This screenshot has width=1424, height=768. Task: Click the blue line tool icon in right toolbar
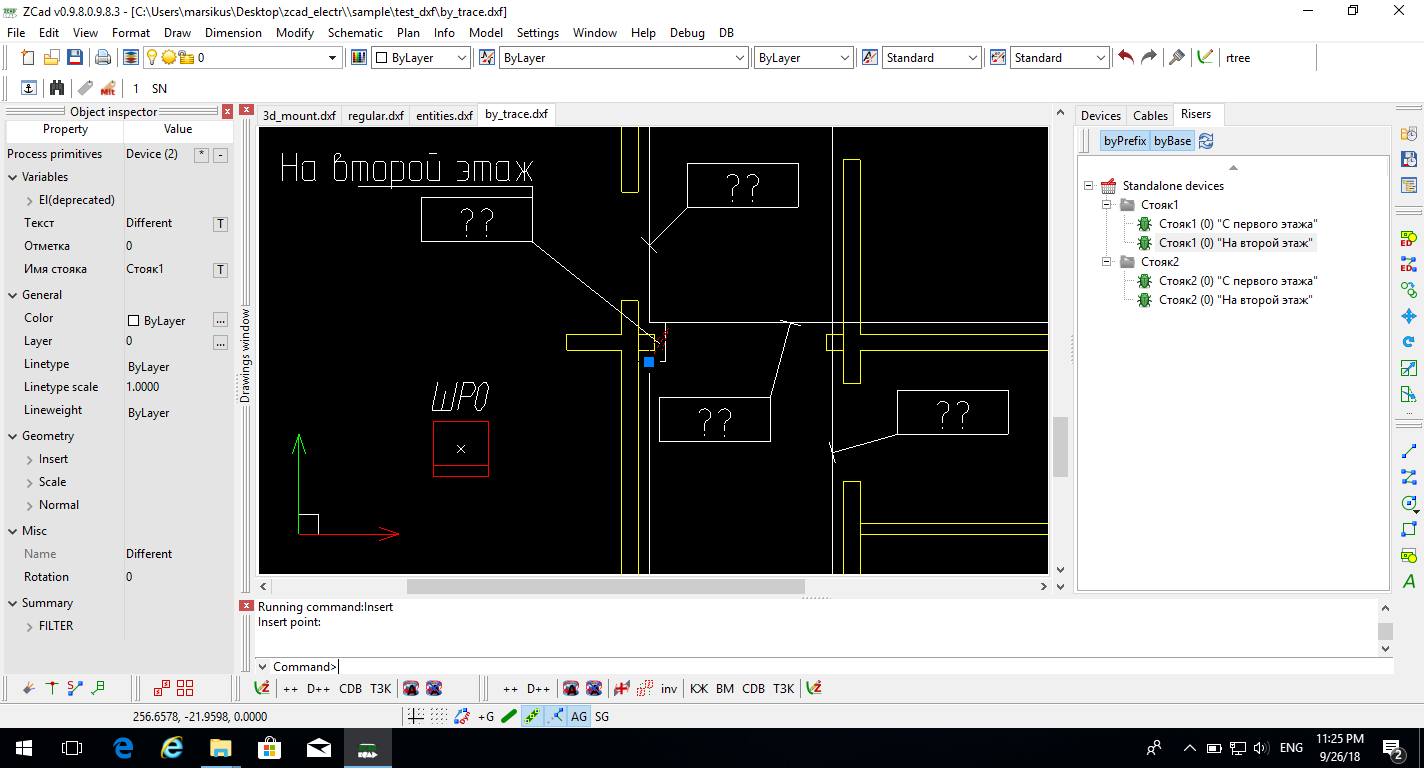1409,451
